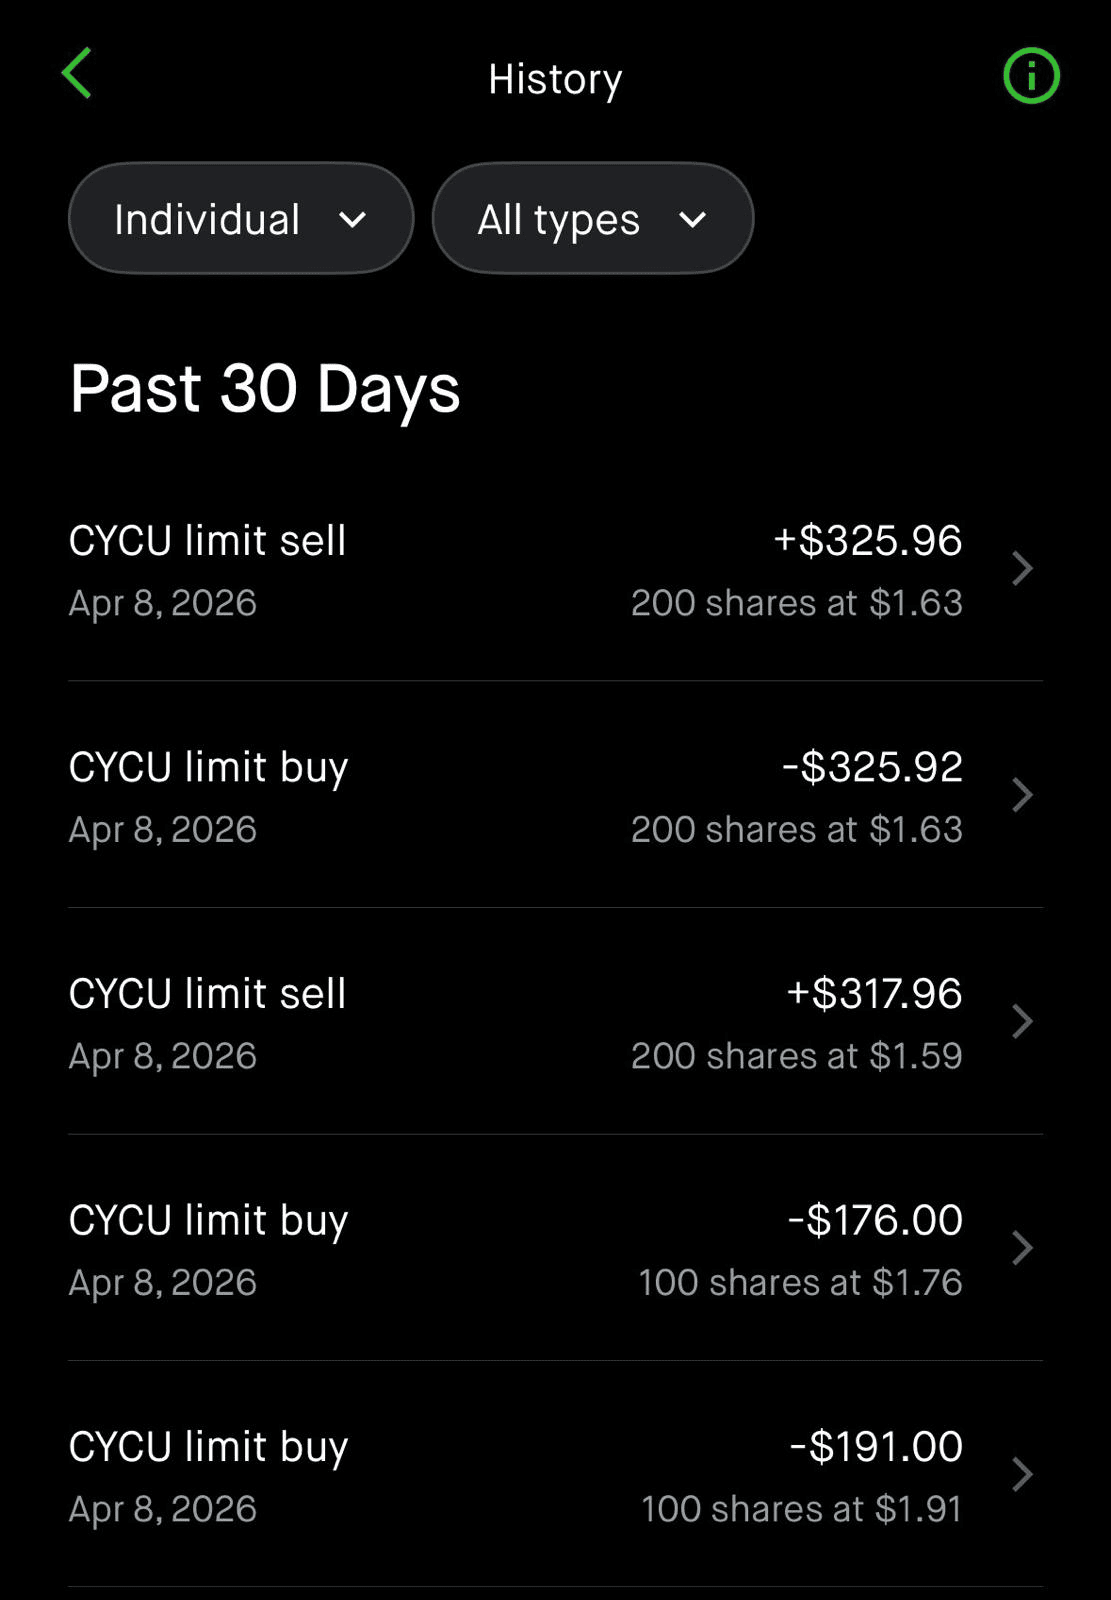The width and height of the screenshot is (1111, 1600).
Task: Open CYCU limit buy at $1.76
Action: [x=208, y=1221]
